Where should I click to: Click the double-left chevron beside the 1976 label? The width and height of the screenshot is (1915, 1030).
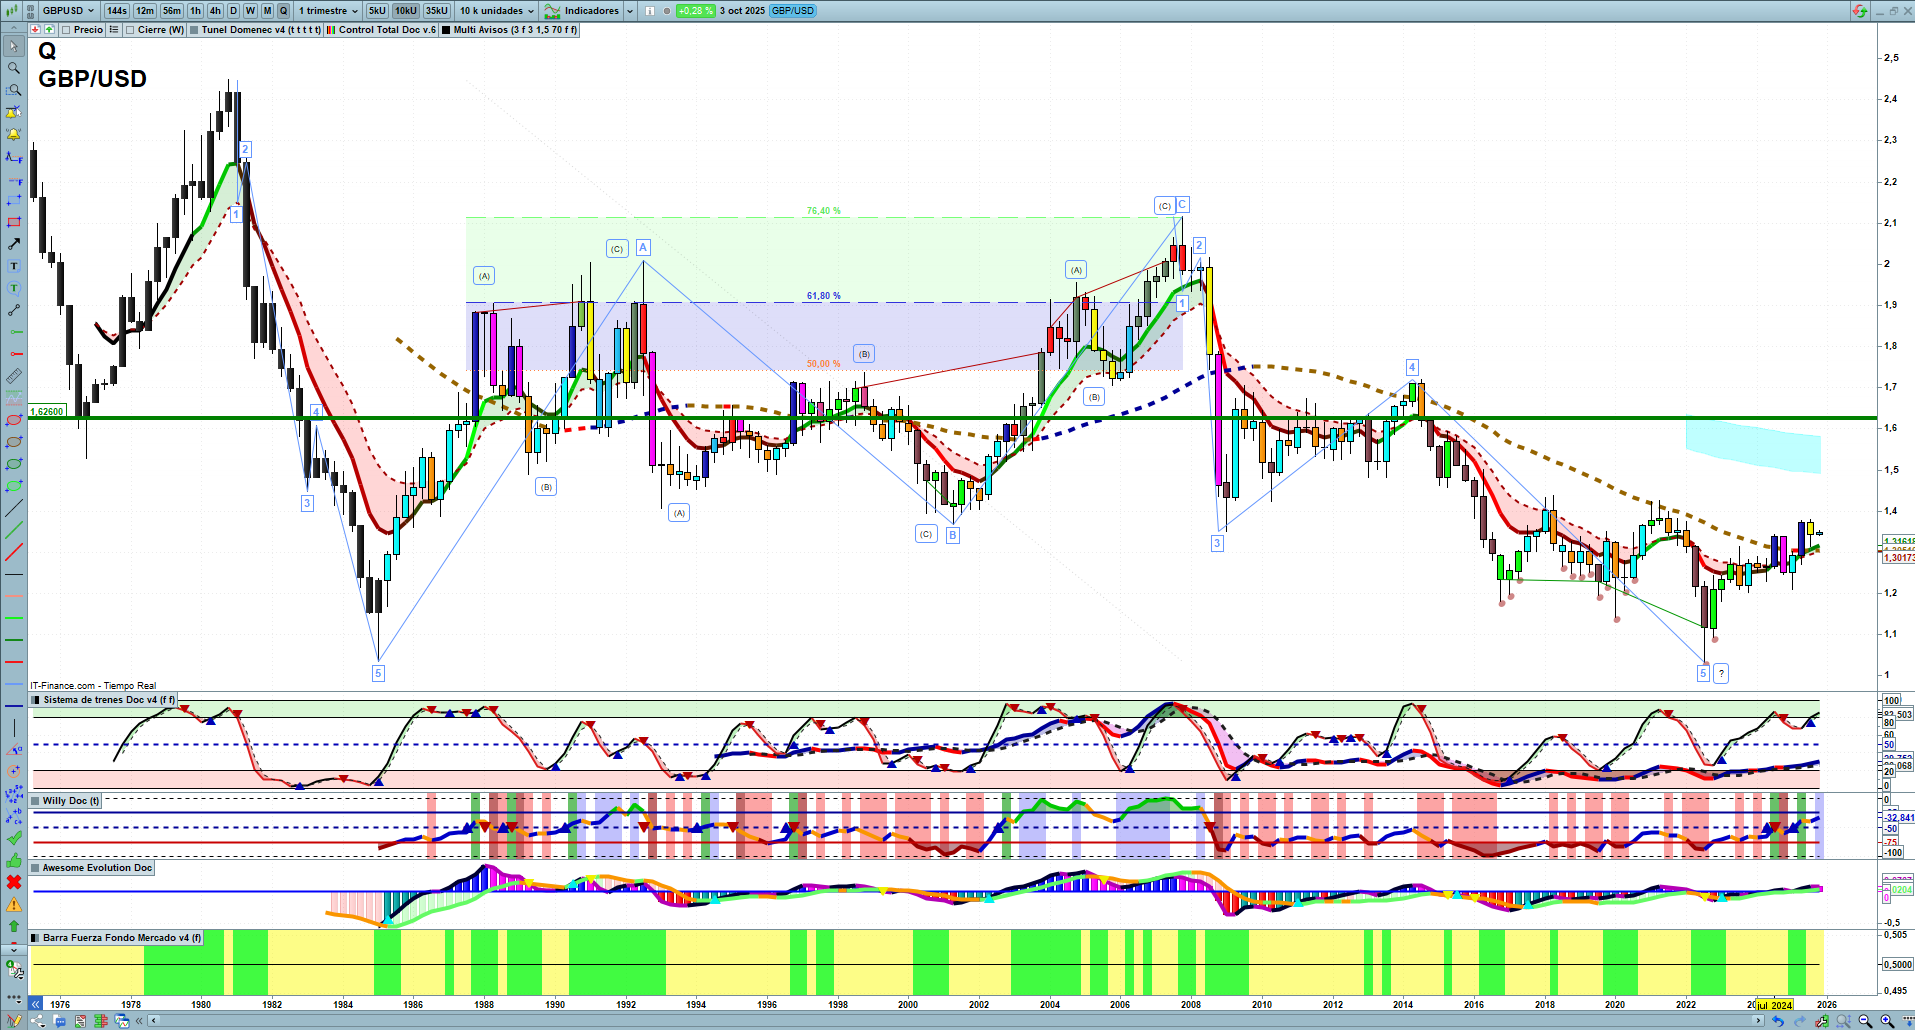tap(36, 1004)
